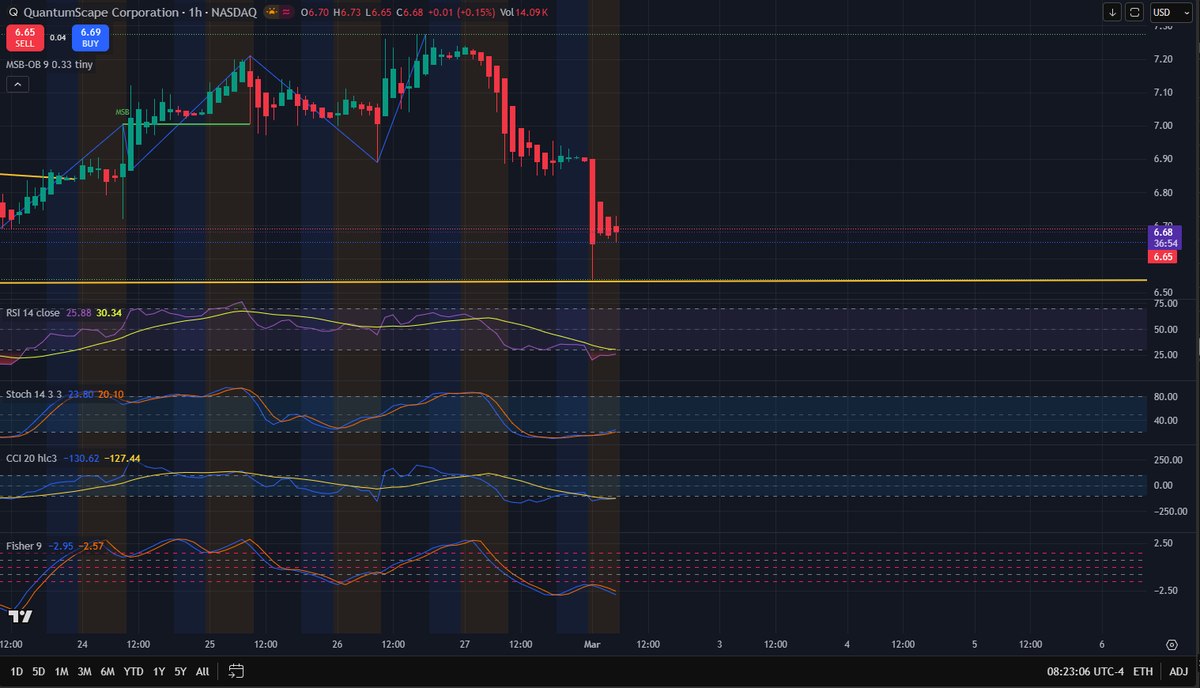Switch to the All time range

pos(203,671)
